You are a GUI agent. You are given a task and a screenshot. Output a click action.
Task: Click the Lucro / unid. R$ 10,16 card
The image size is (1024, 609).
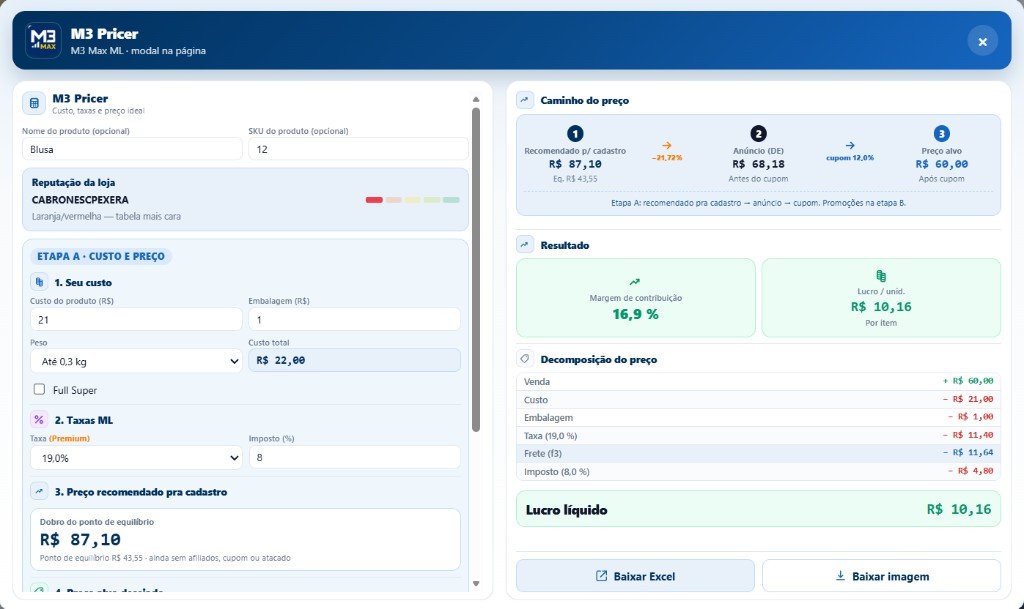pos(881,298)
